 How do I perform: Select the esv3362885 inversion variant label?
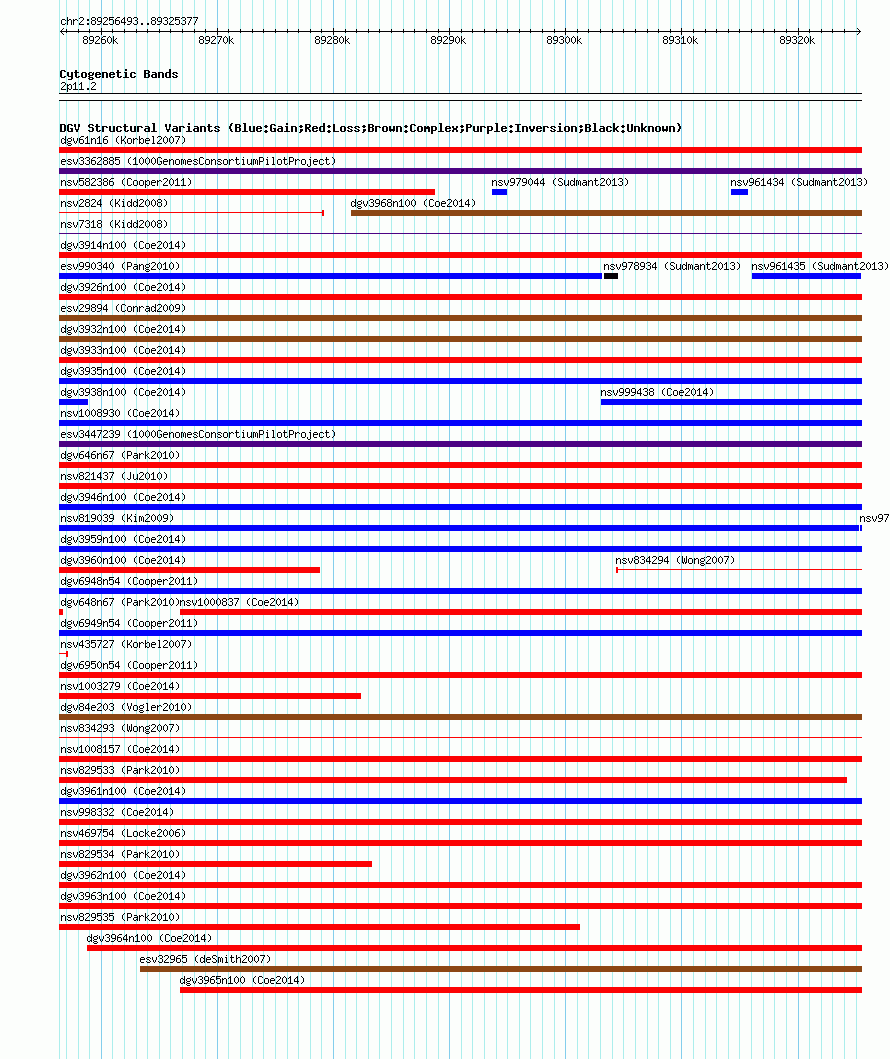198,161
